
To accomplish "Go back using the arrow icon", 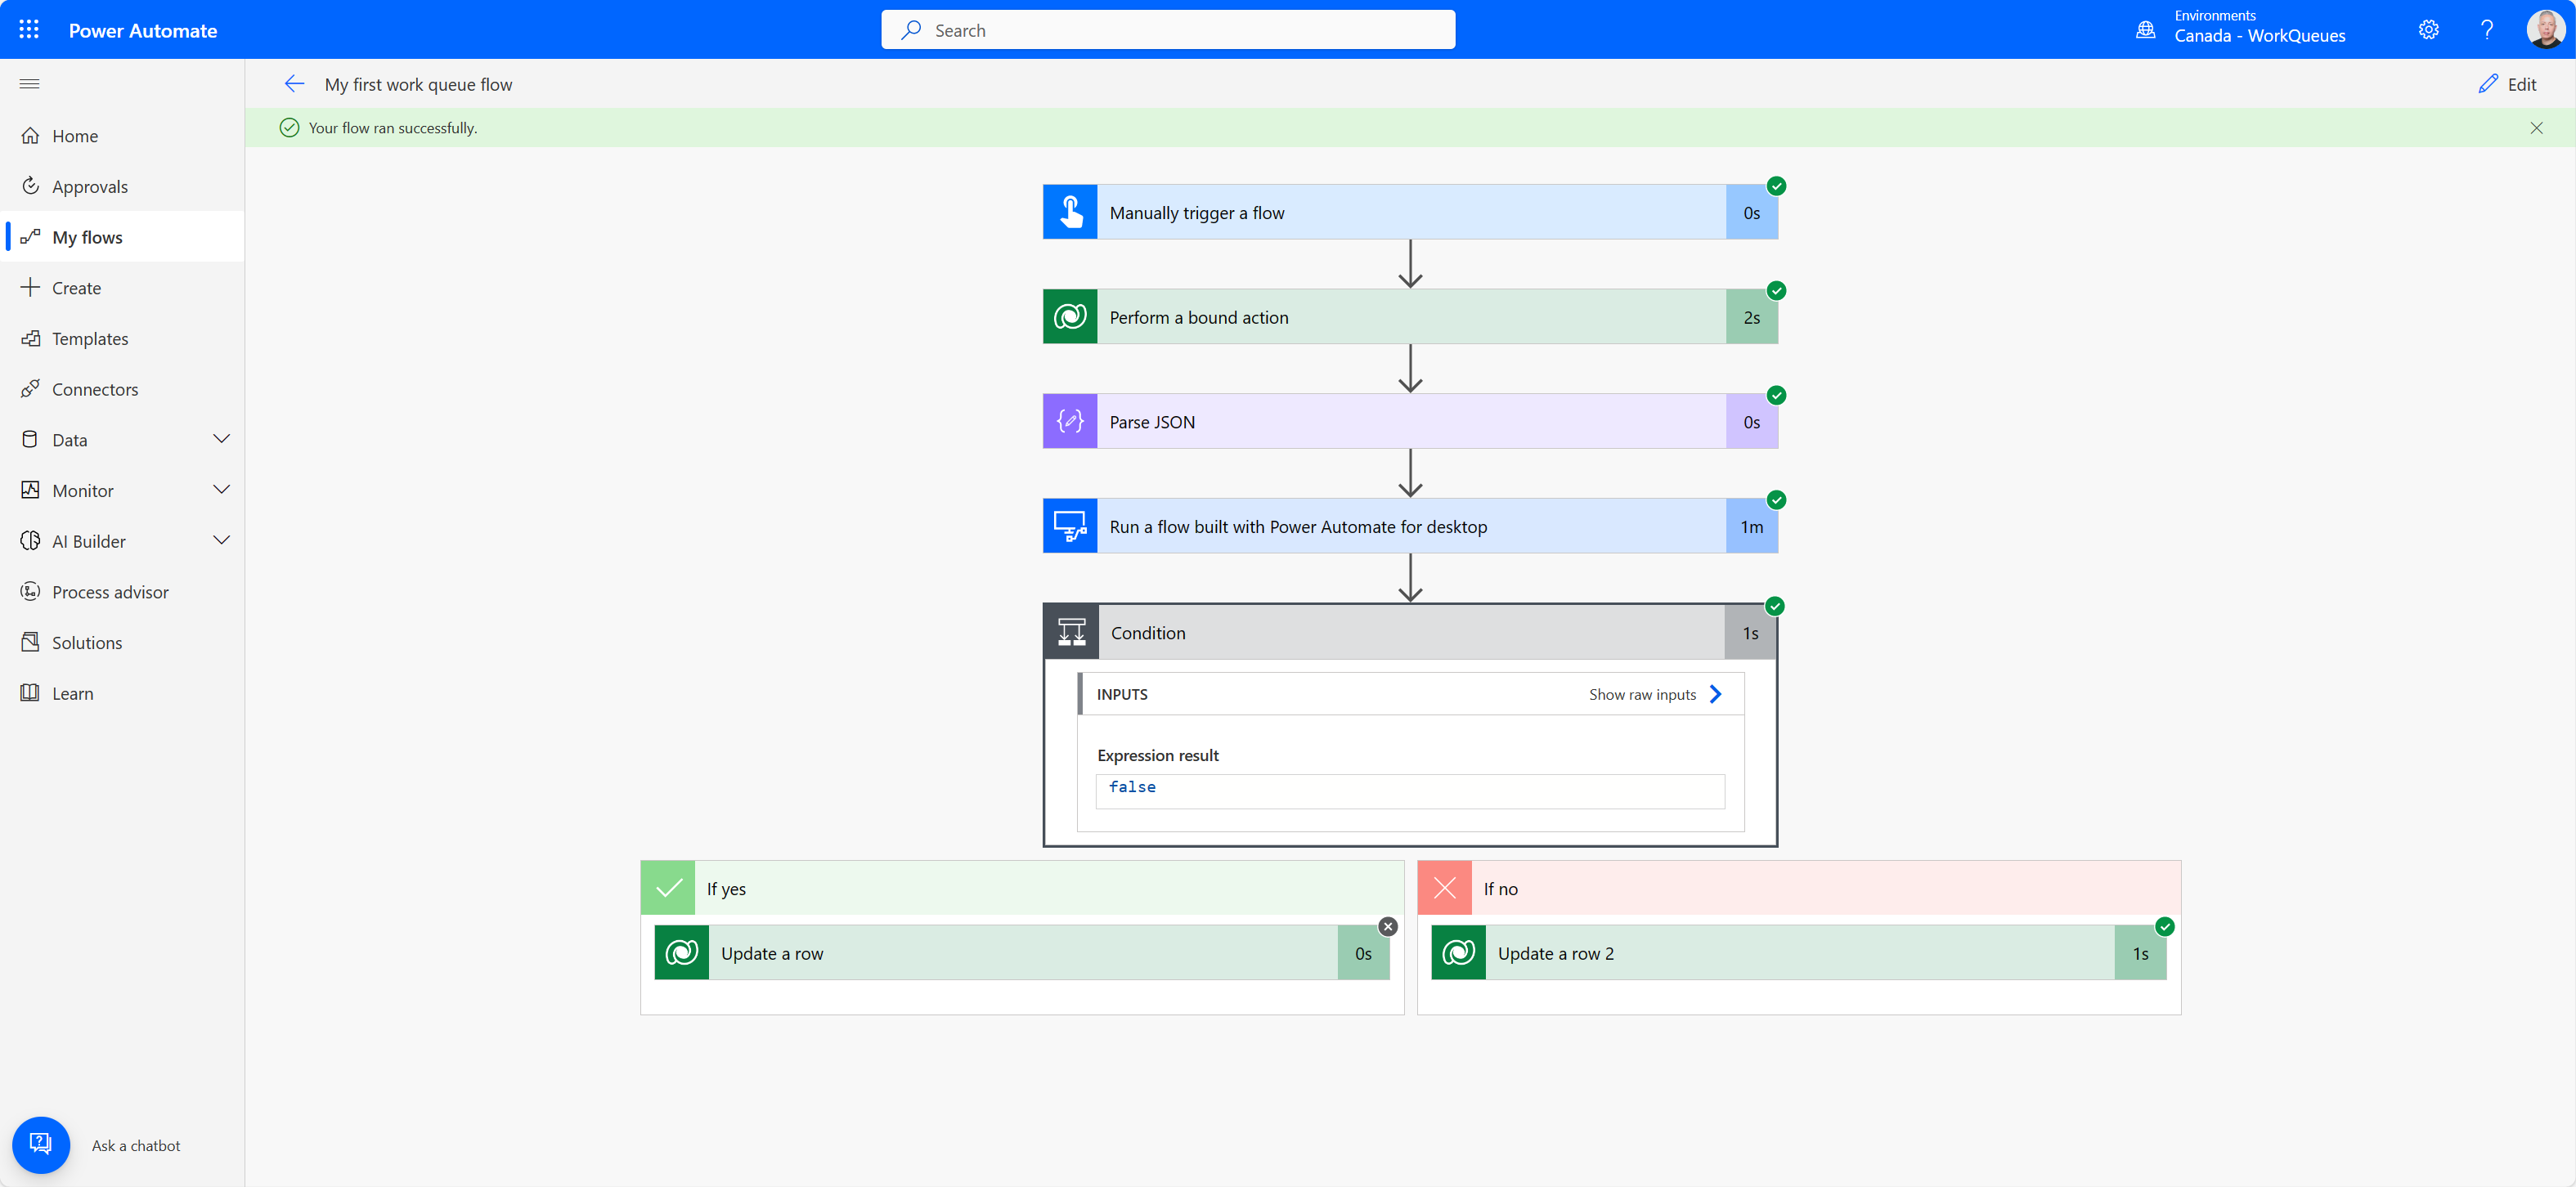I will click(294, 84).
